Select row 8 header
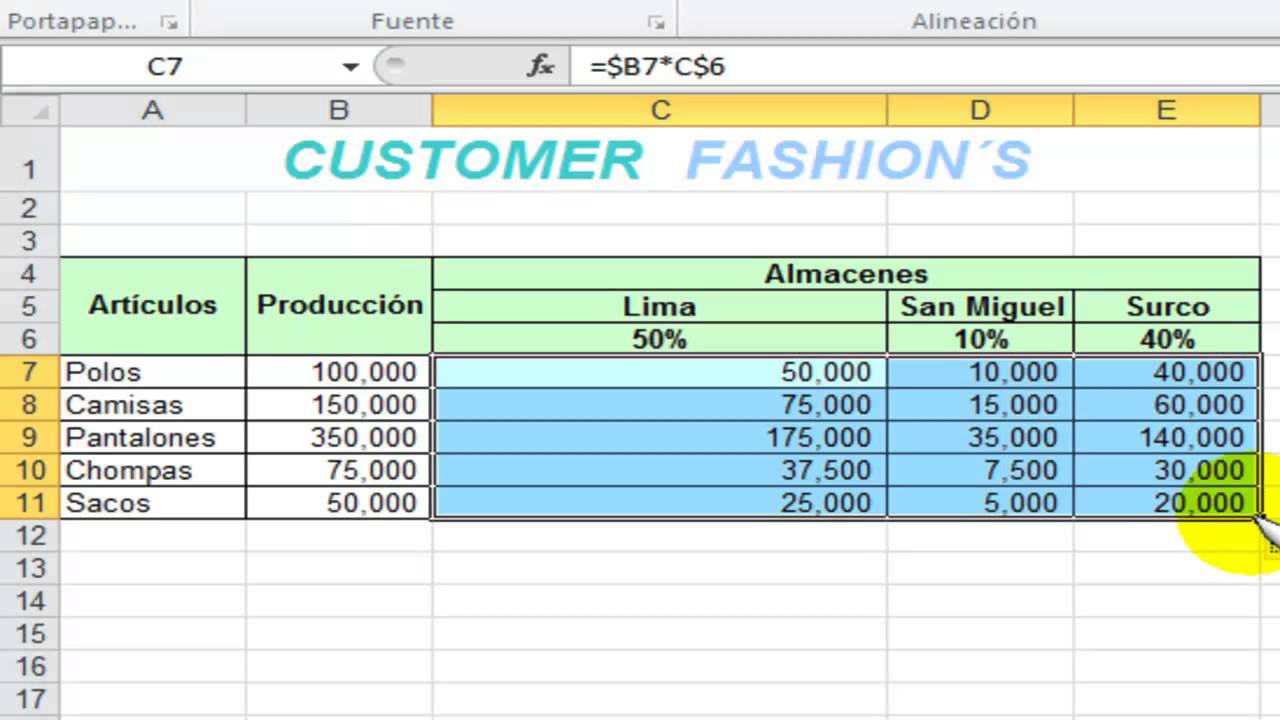1280x720 pixels. [x=30, y=405]
